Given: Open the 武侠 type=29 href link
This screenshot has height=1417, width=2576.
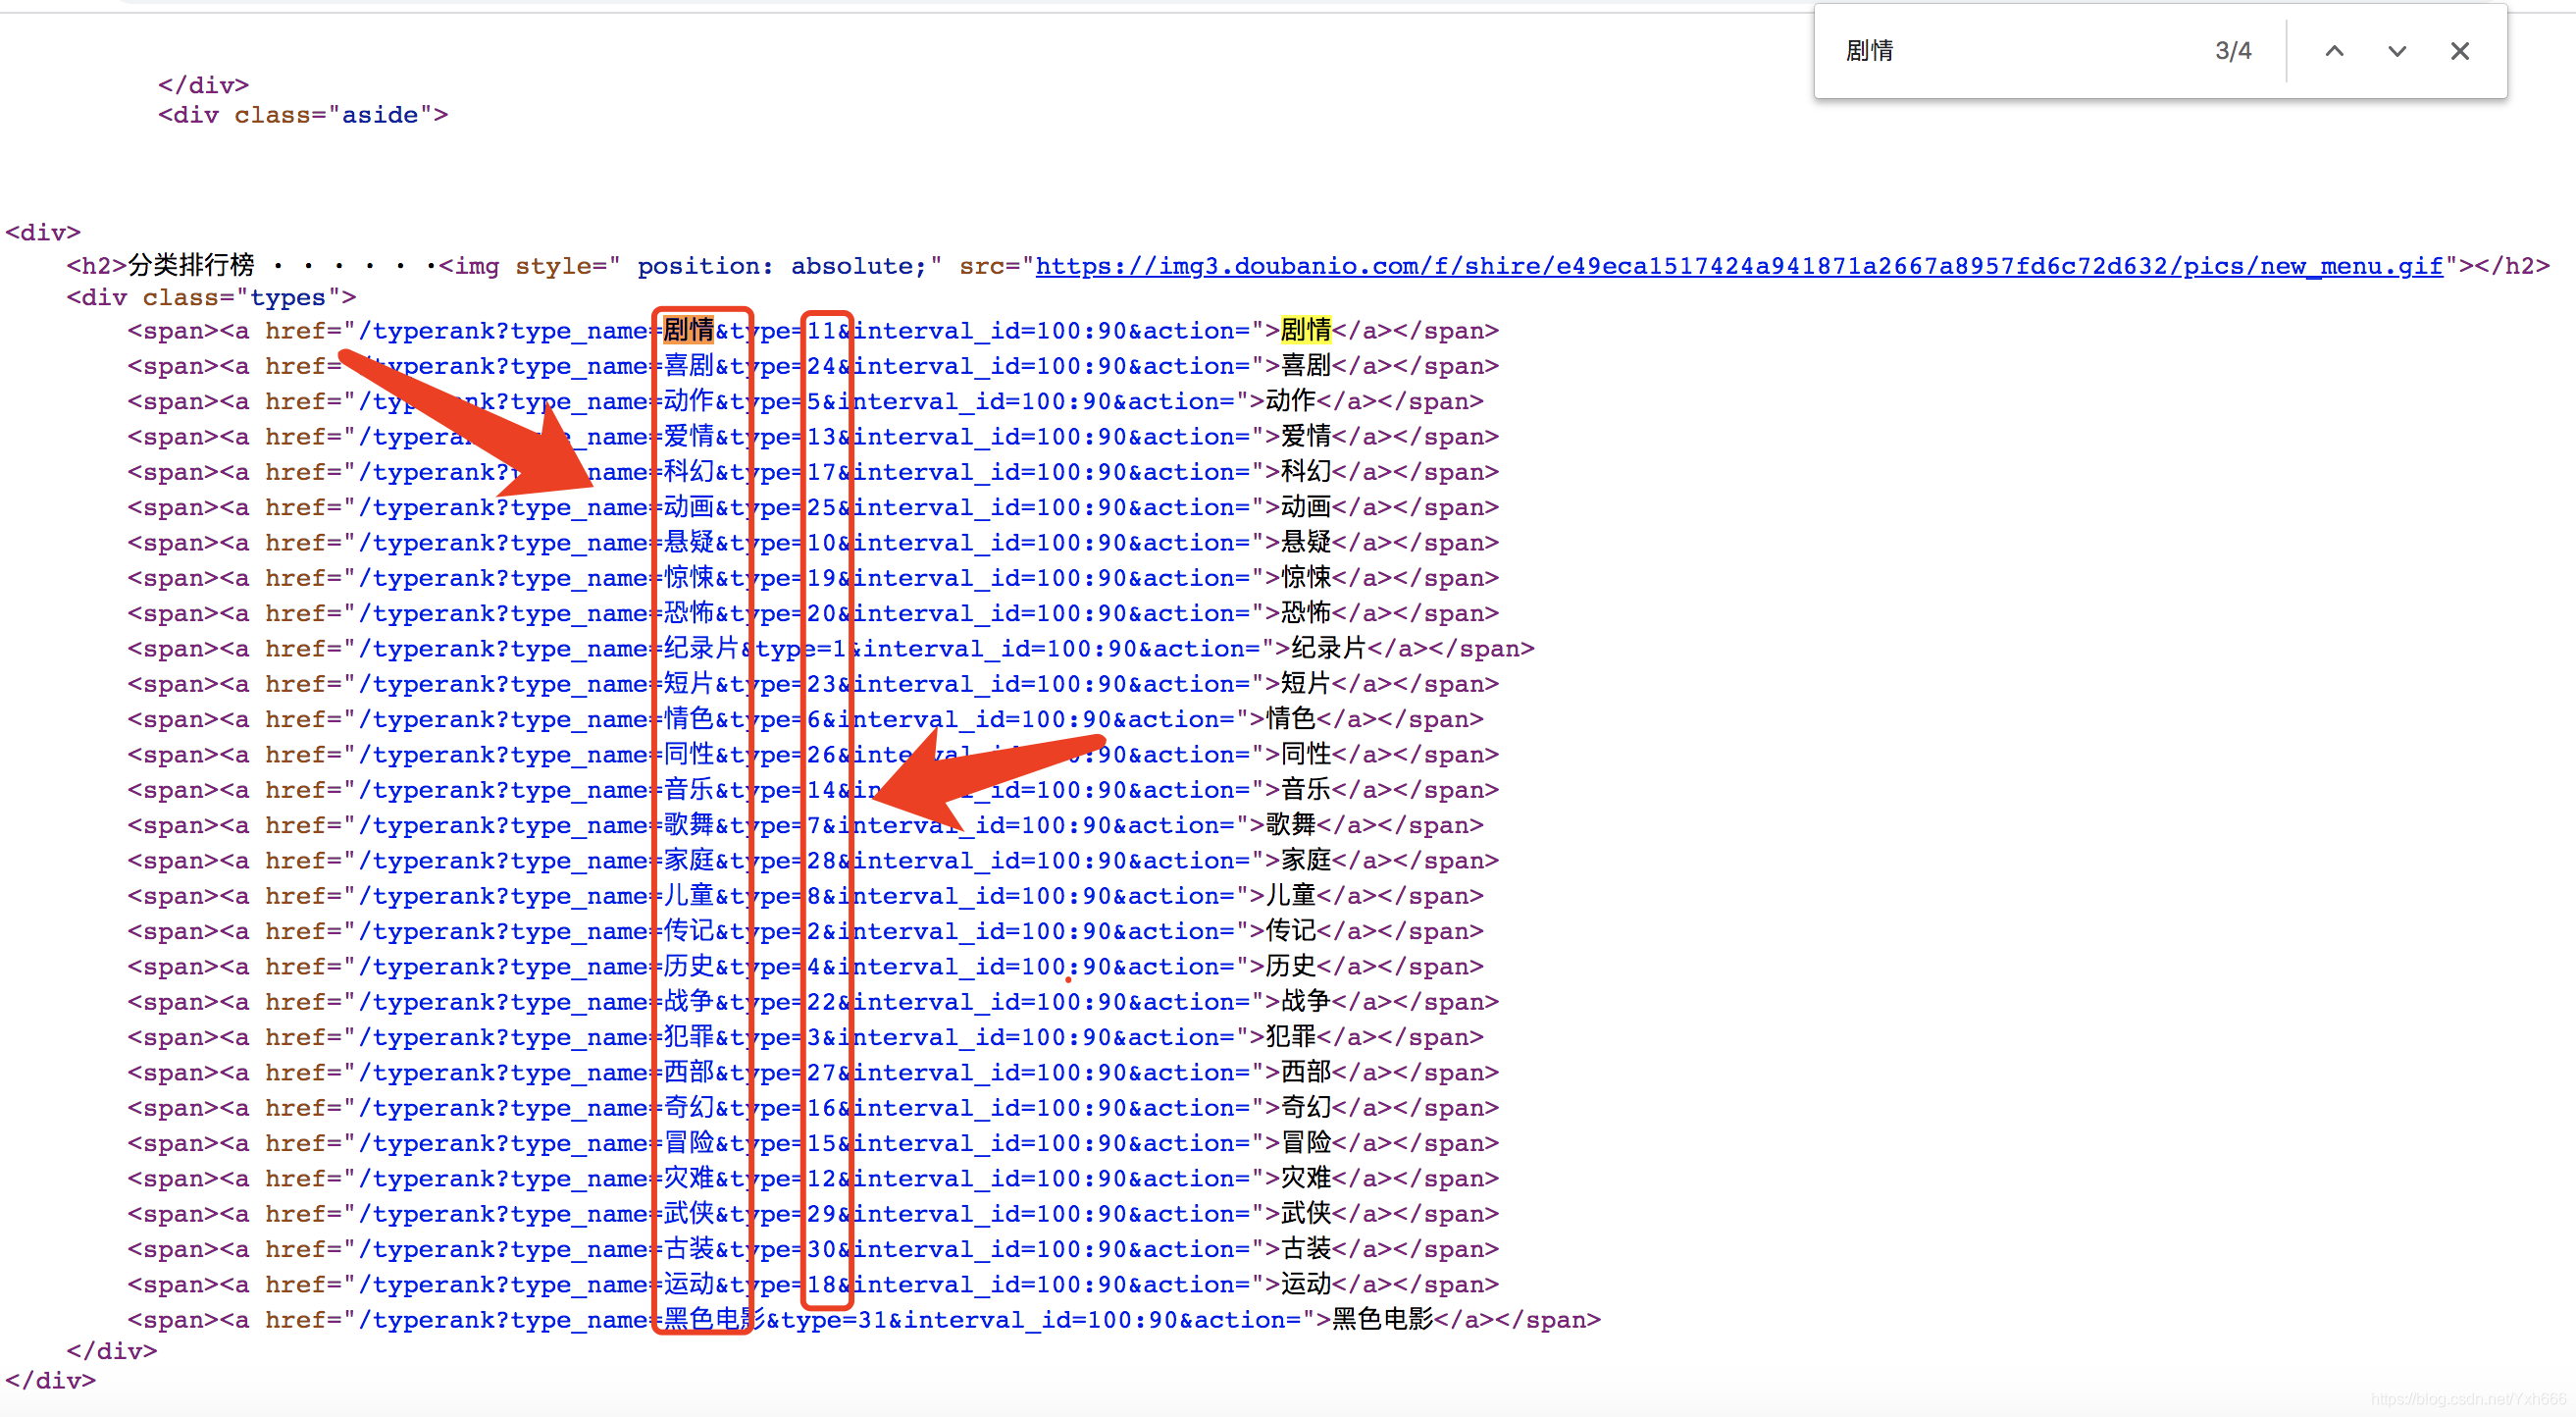Looking at the screenshot, I should click(x=804, y=1214).
